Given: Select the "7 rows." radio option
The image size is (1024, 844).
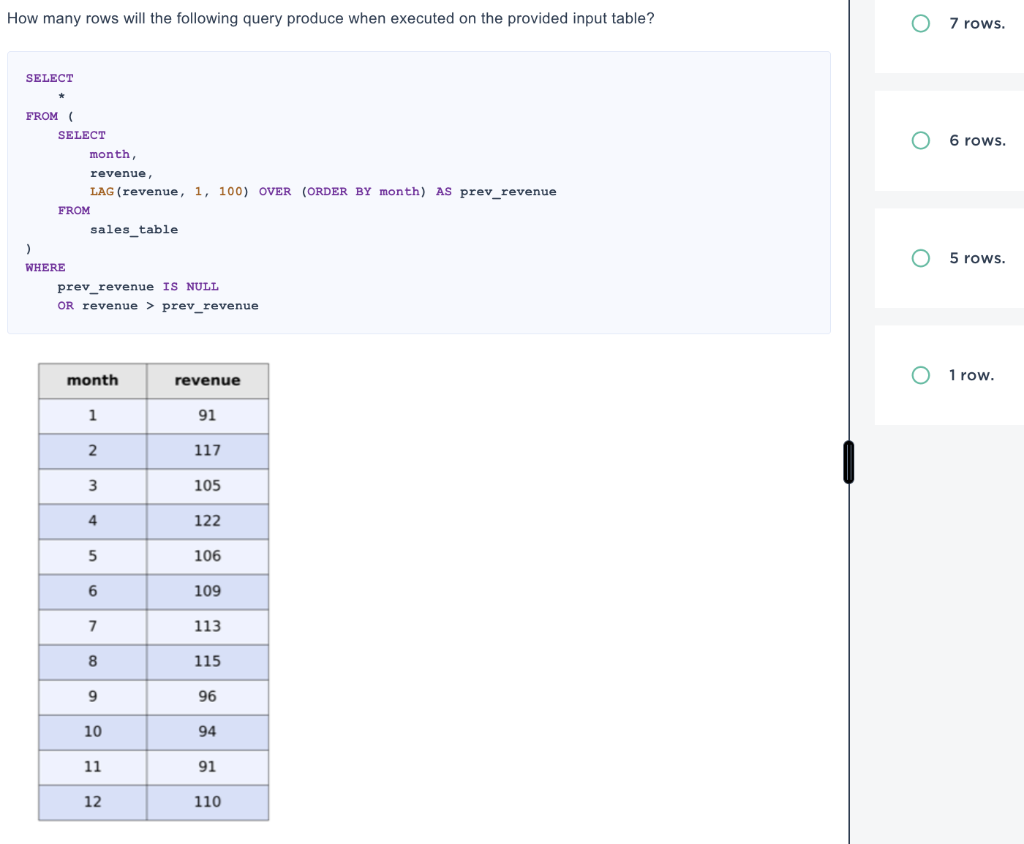Looking at the screenshot, I should [921, 24].
